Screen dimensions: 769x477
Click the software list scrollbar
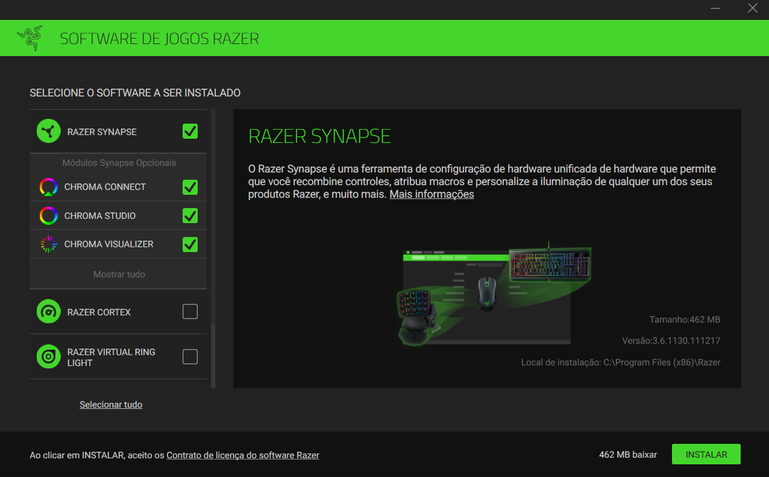pos(213,248)
